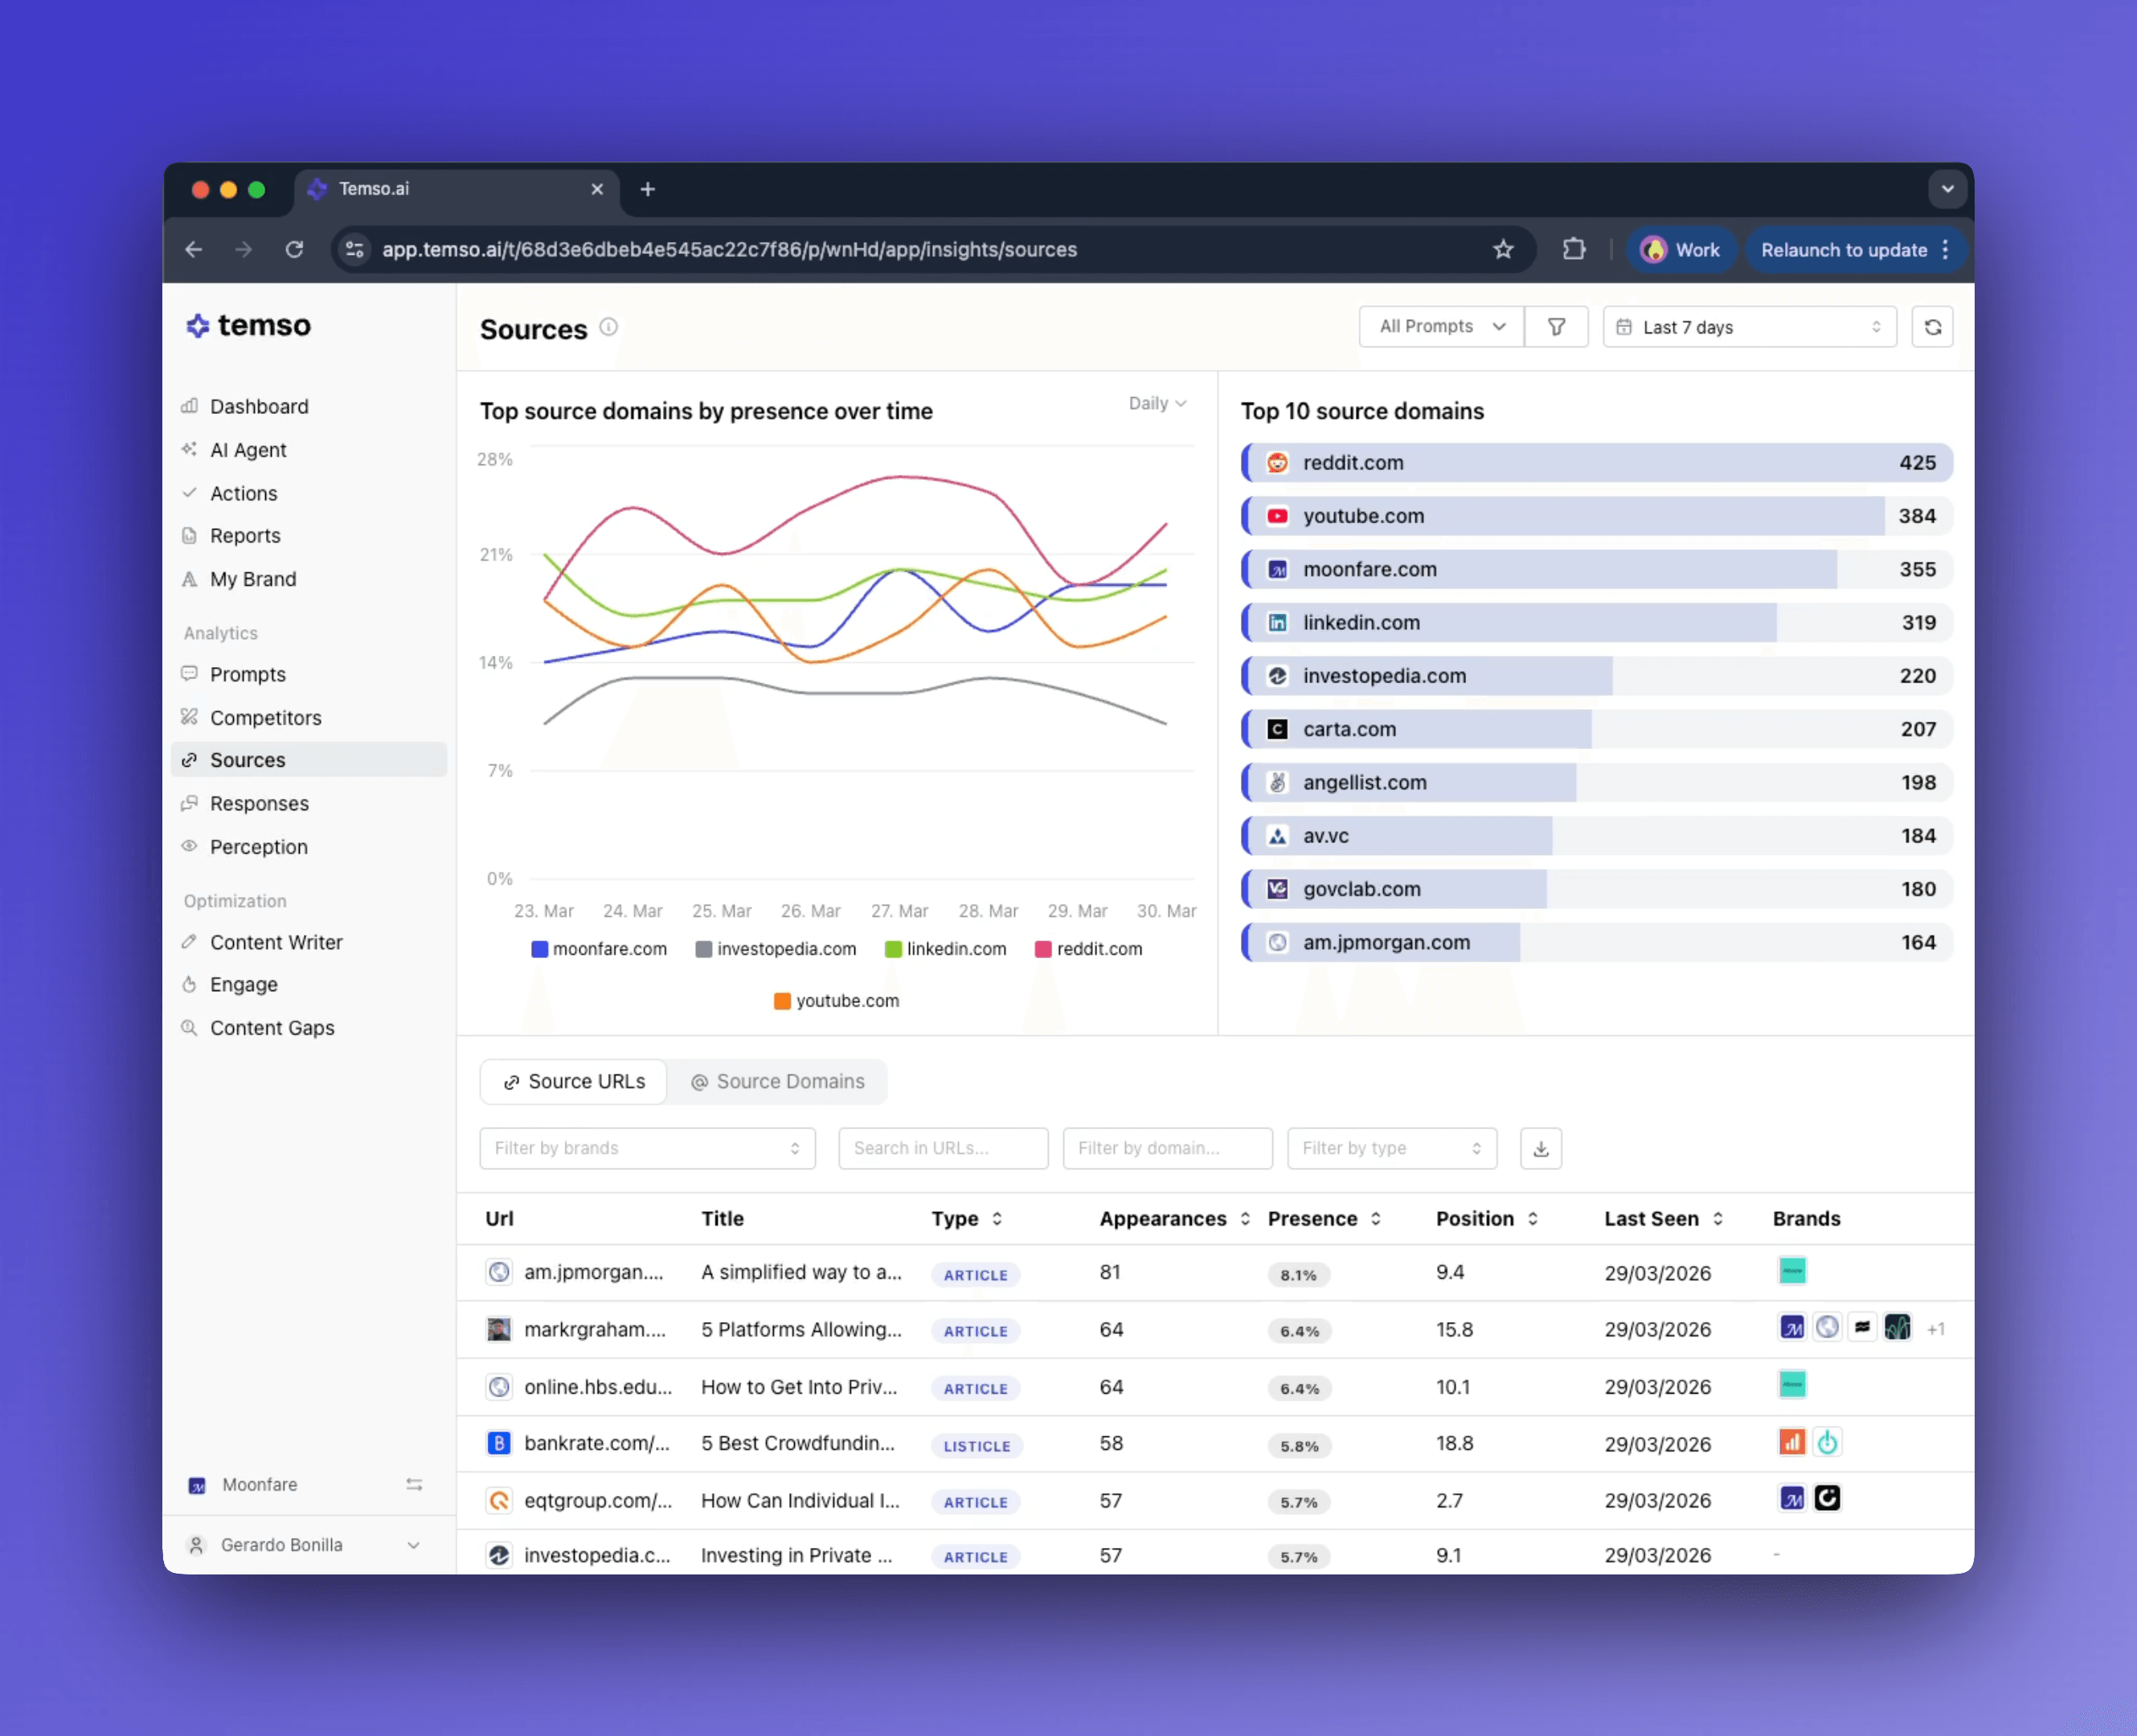Open the Last 7 days date selector

click(1748, 327)
